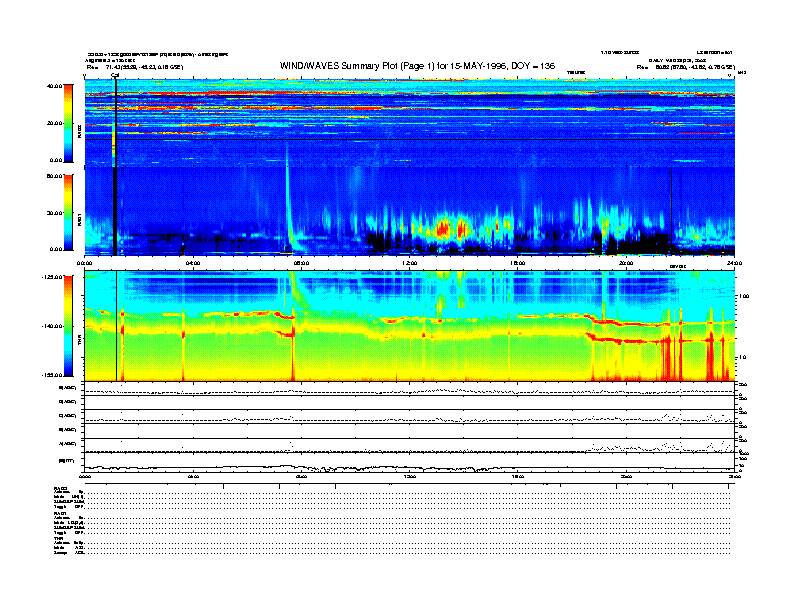The width and height of the screenshot is (792, 612).
Task: Click the 10 label on TNR right axis
Action: tap(743, 357)
